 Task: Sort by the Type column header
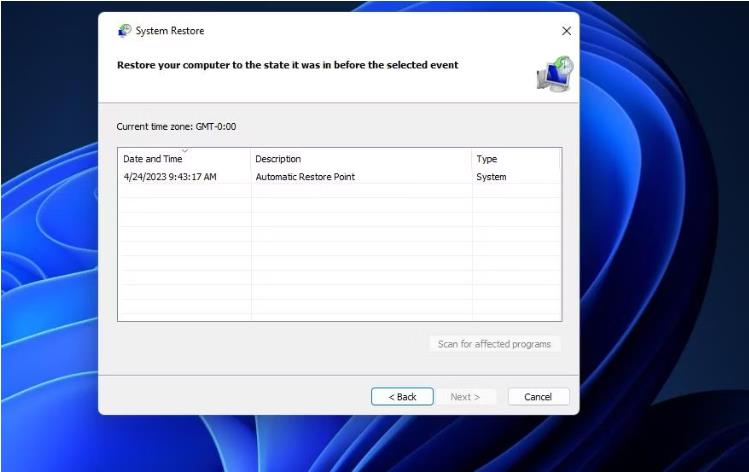click(516, 159)
